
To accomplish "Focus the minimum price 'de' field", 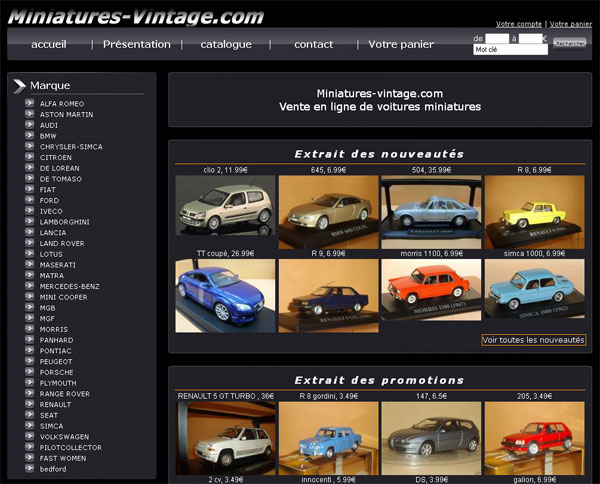I will [x=497, y=38].
